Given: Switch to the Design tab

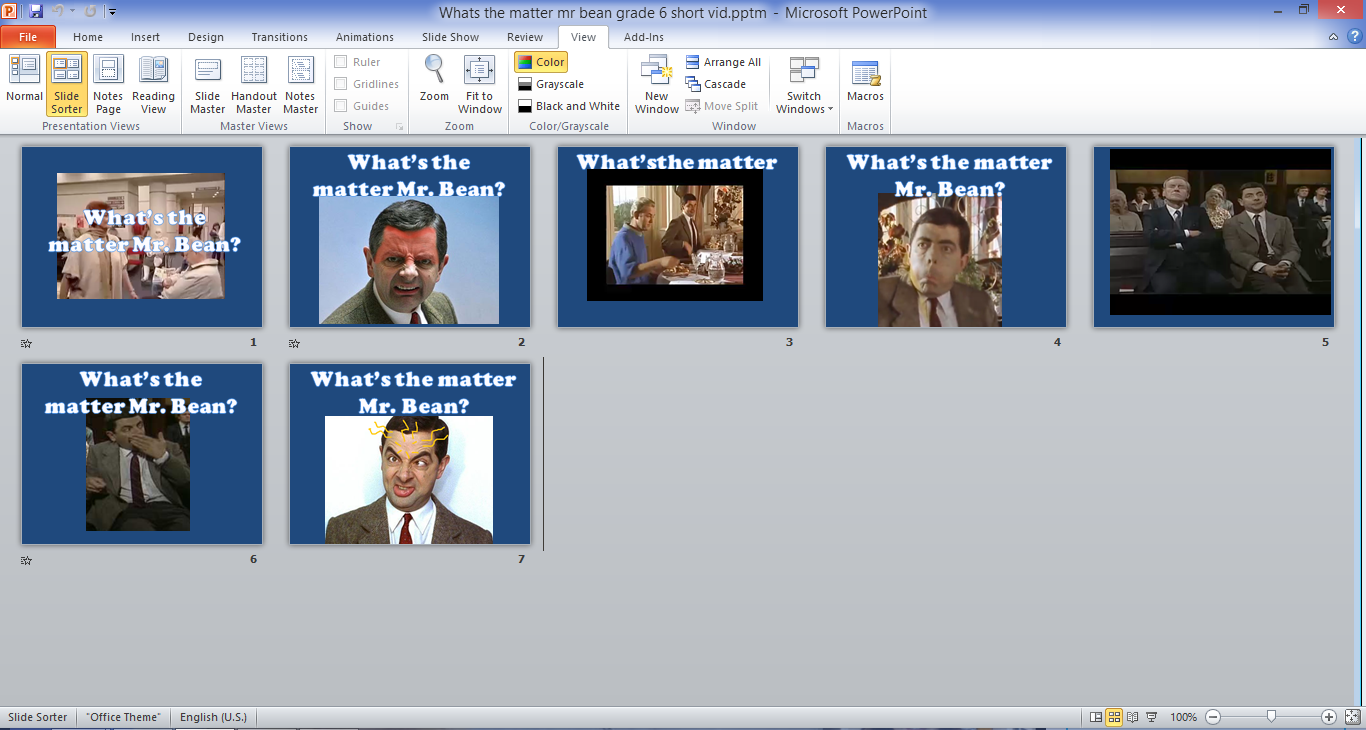Looking at the screenshot, I should (x=206, y=37).
